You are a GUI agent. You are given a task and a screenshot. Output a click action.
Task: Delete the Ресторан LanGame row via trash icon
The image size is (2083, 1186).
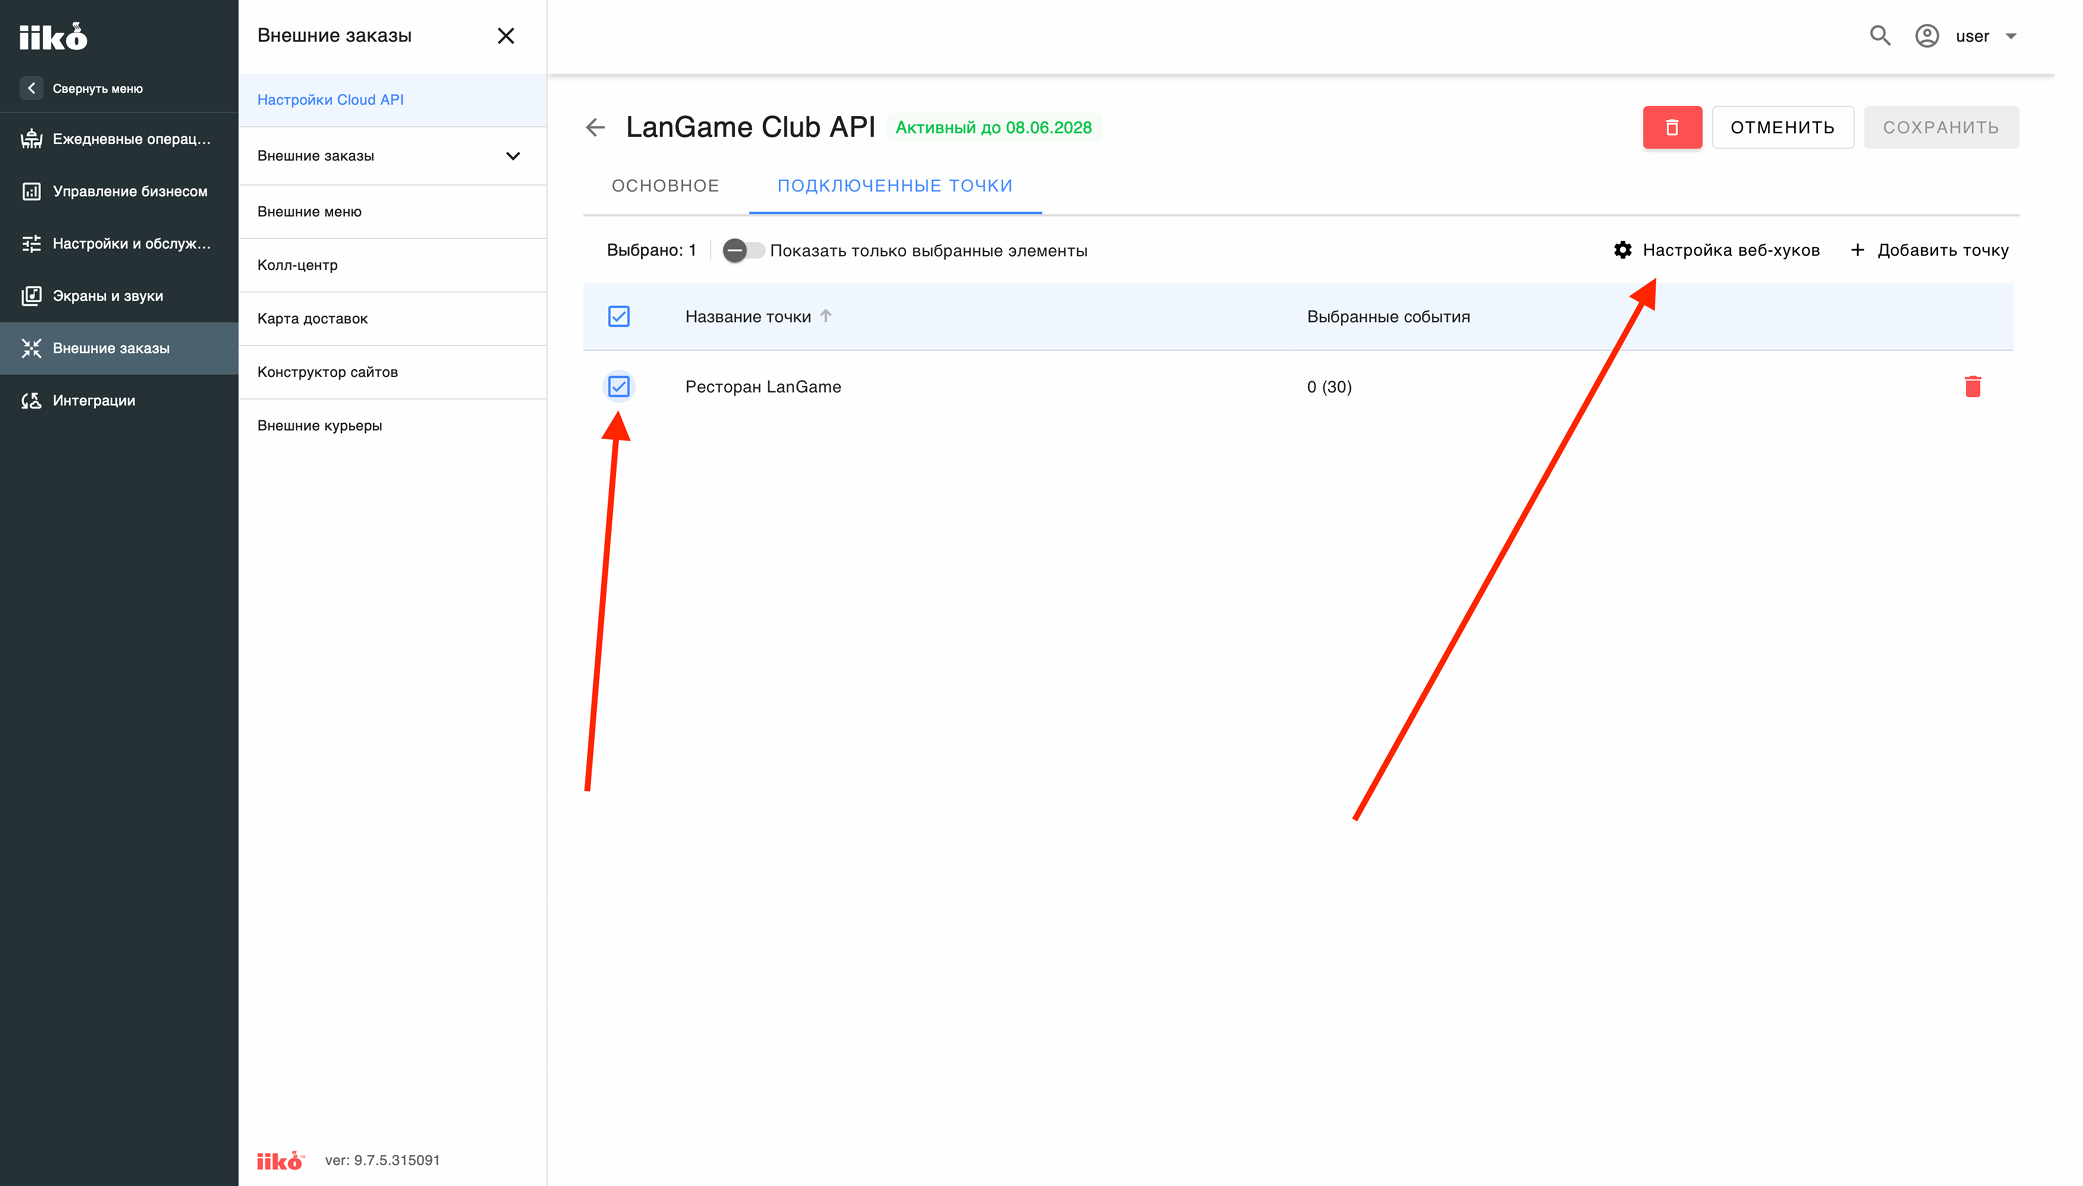pos(1973,386)
